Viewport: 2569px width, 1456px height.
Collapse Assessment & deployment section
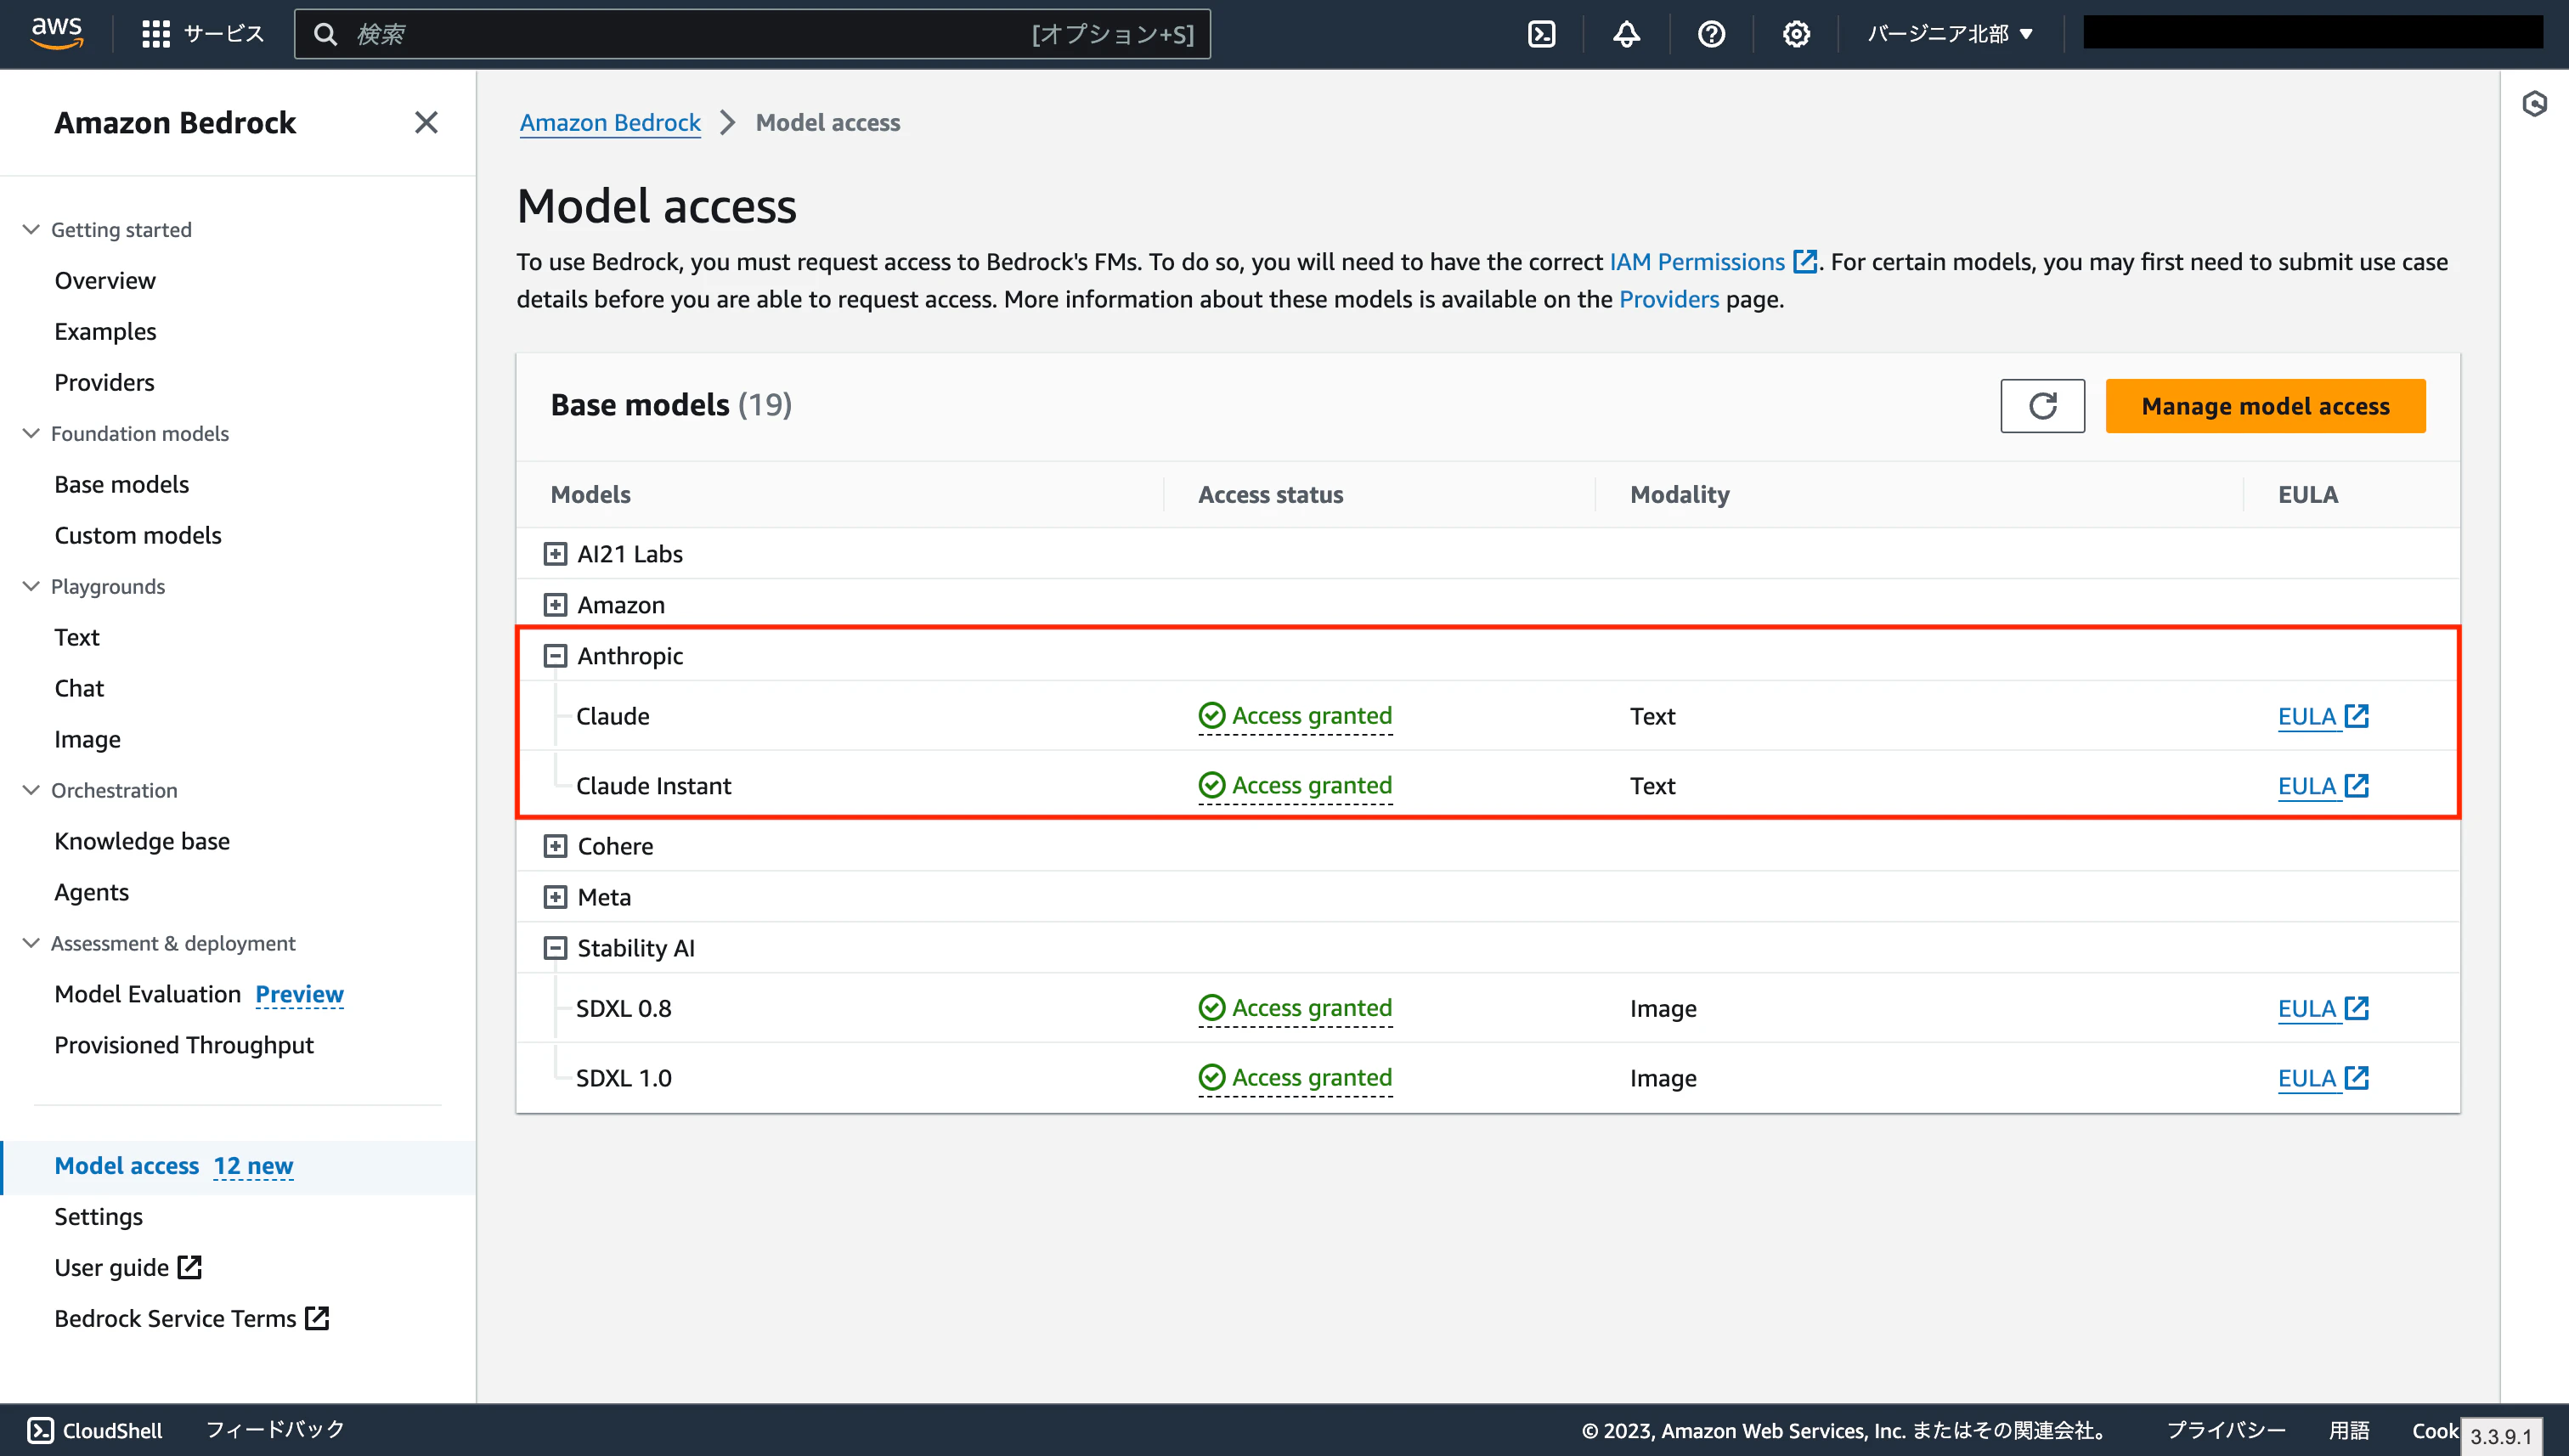point(31,943)
